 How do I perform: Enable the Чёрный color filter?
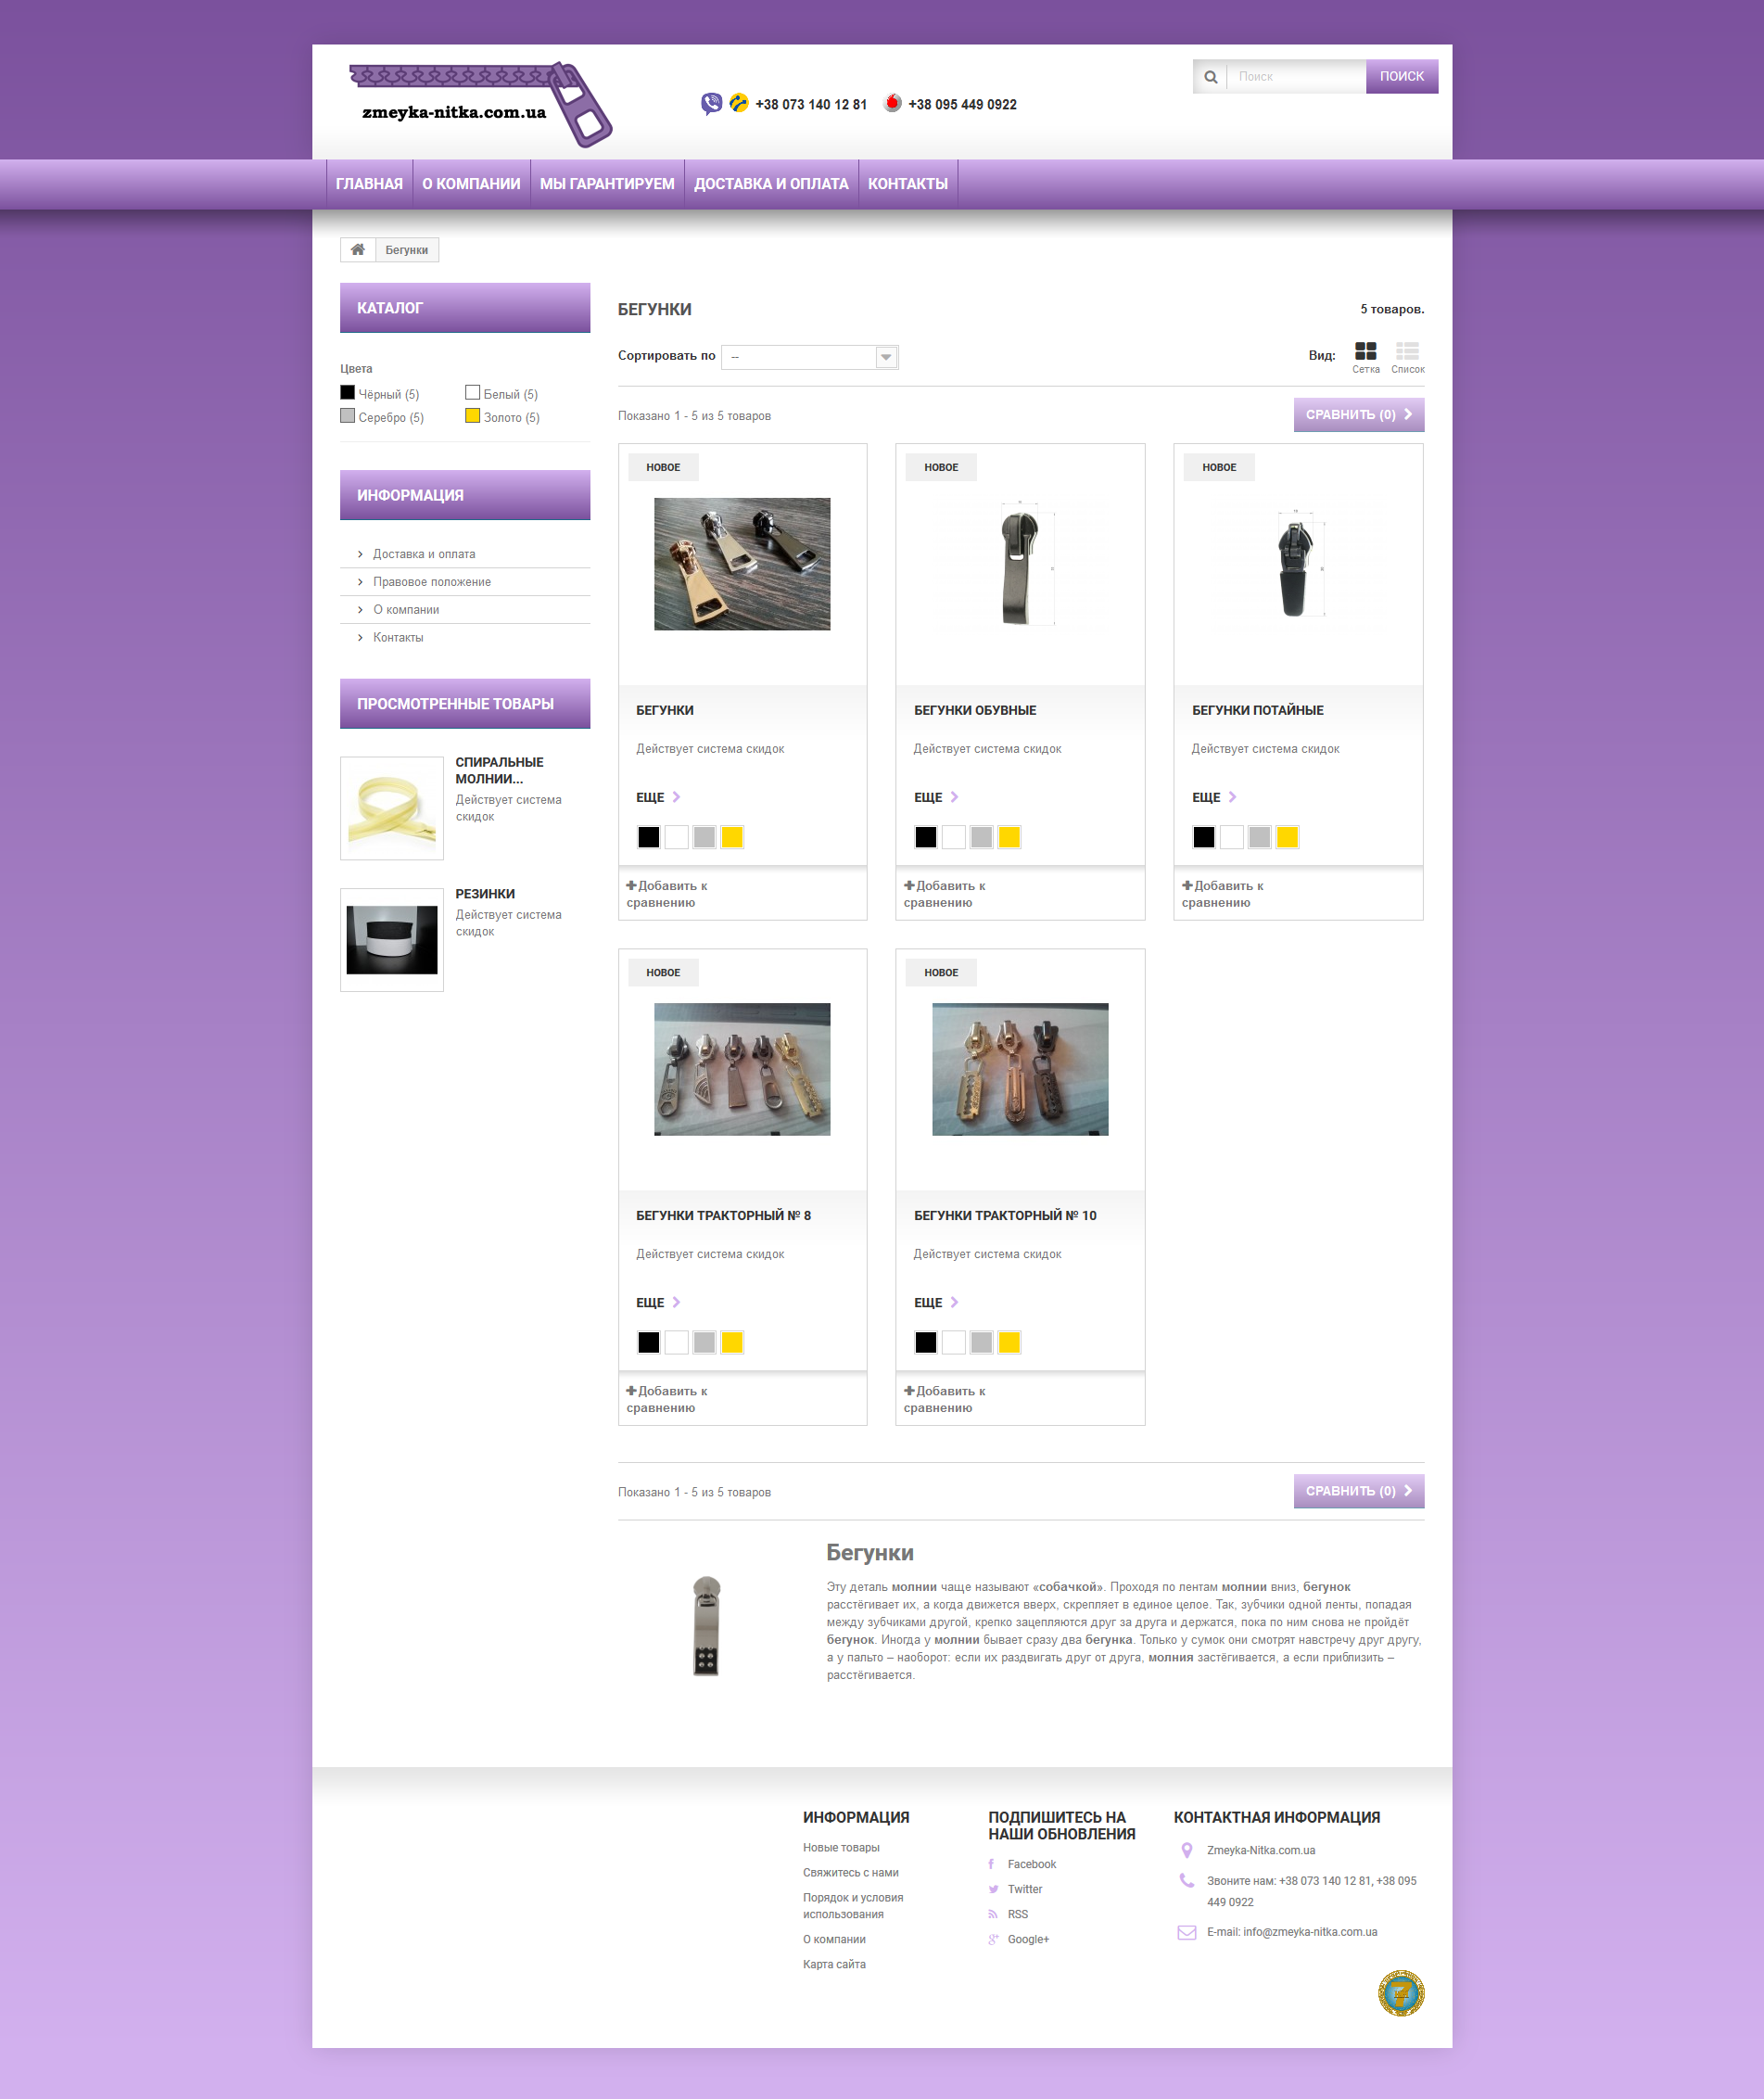[x=348, y=393]
